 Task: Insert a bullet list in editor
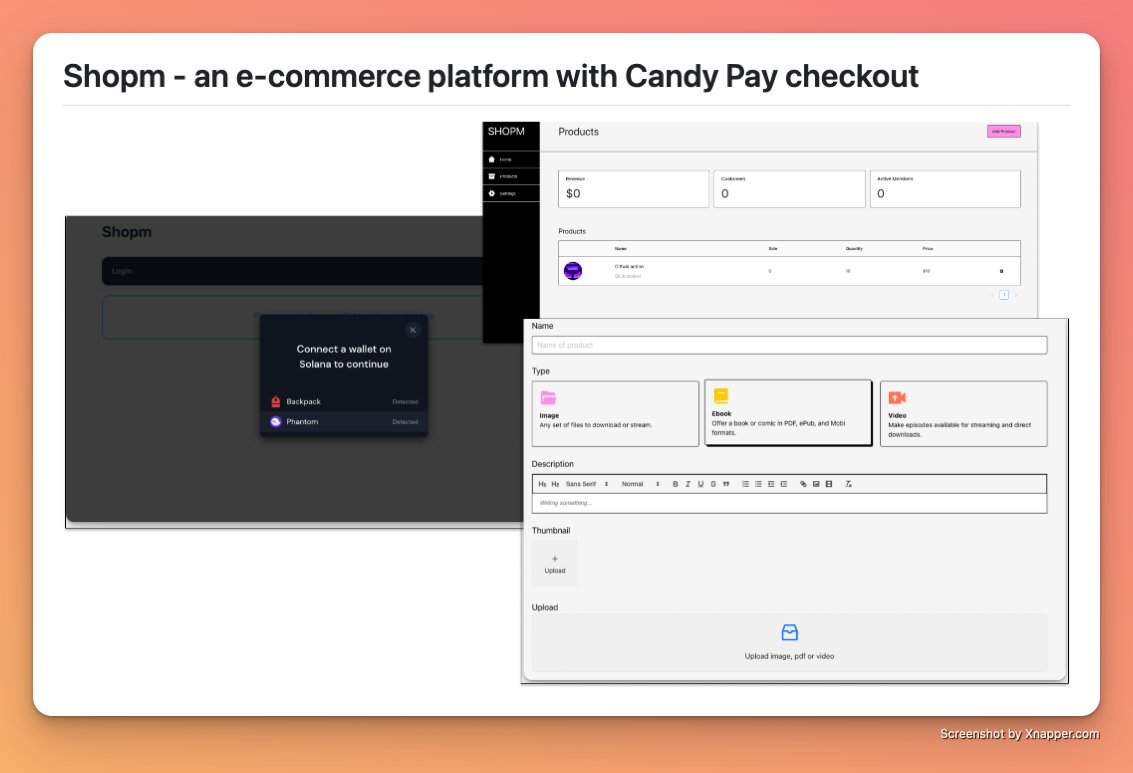758,484
